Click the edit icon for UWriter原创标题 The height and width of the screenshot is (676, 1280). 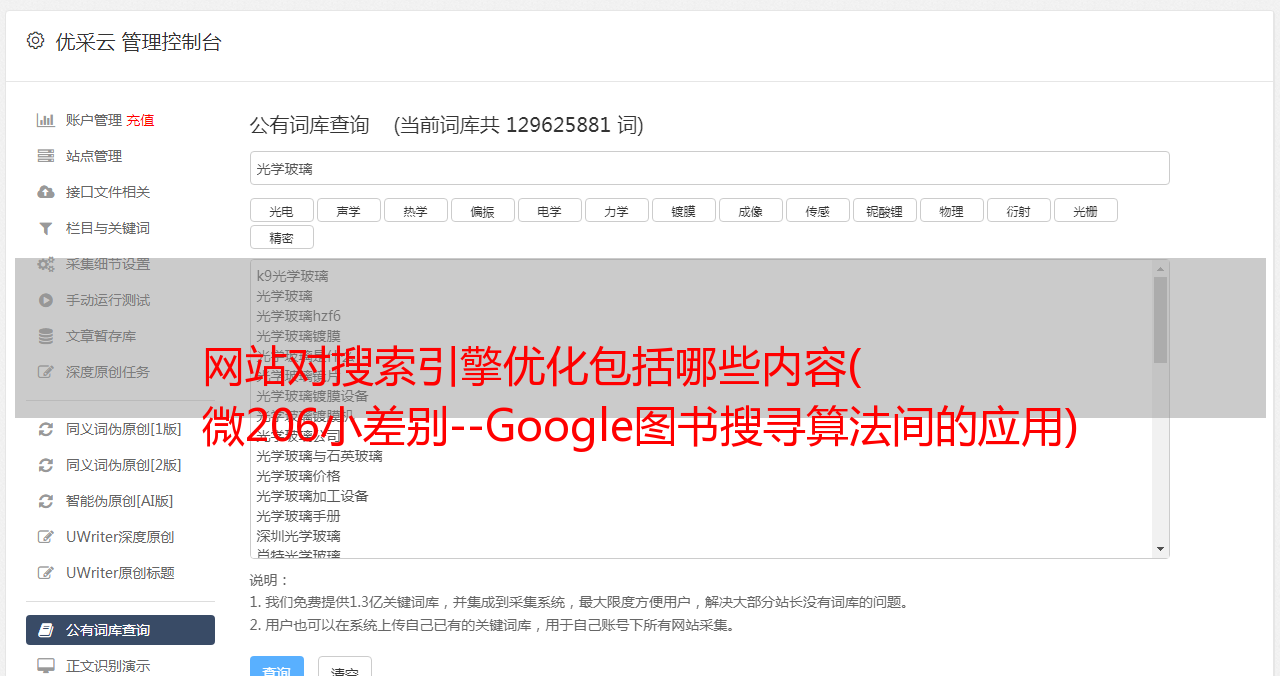[46, 573]
